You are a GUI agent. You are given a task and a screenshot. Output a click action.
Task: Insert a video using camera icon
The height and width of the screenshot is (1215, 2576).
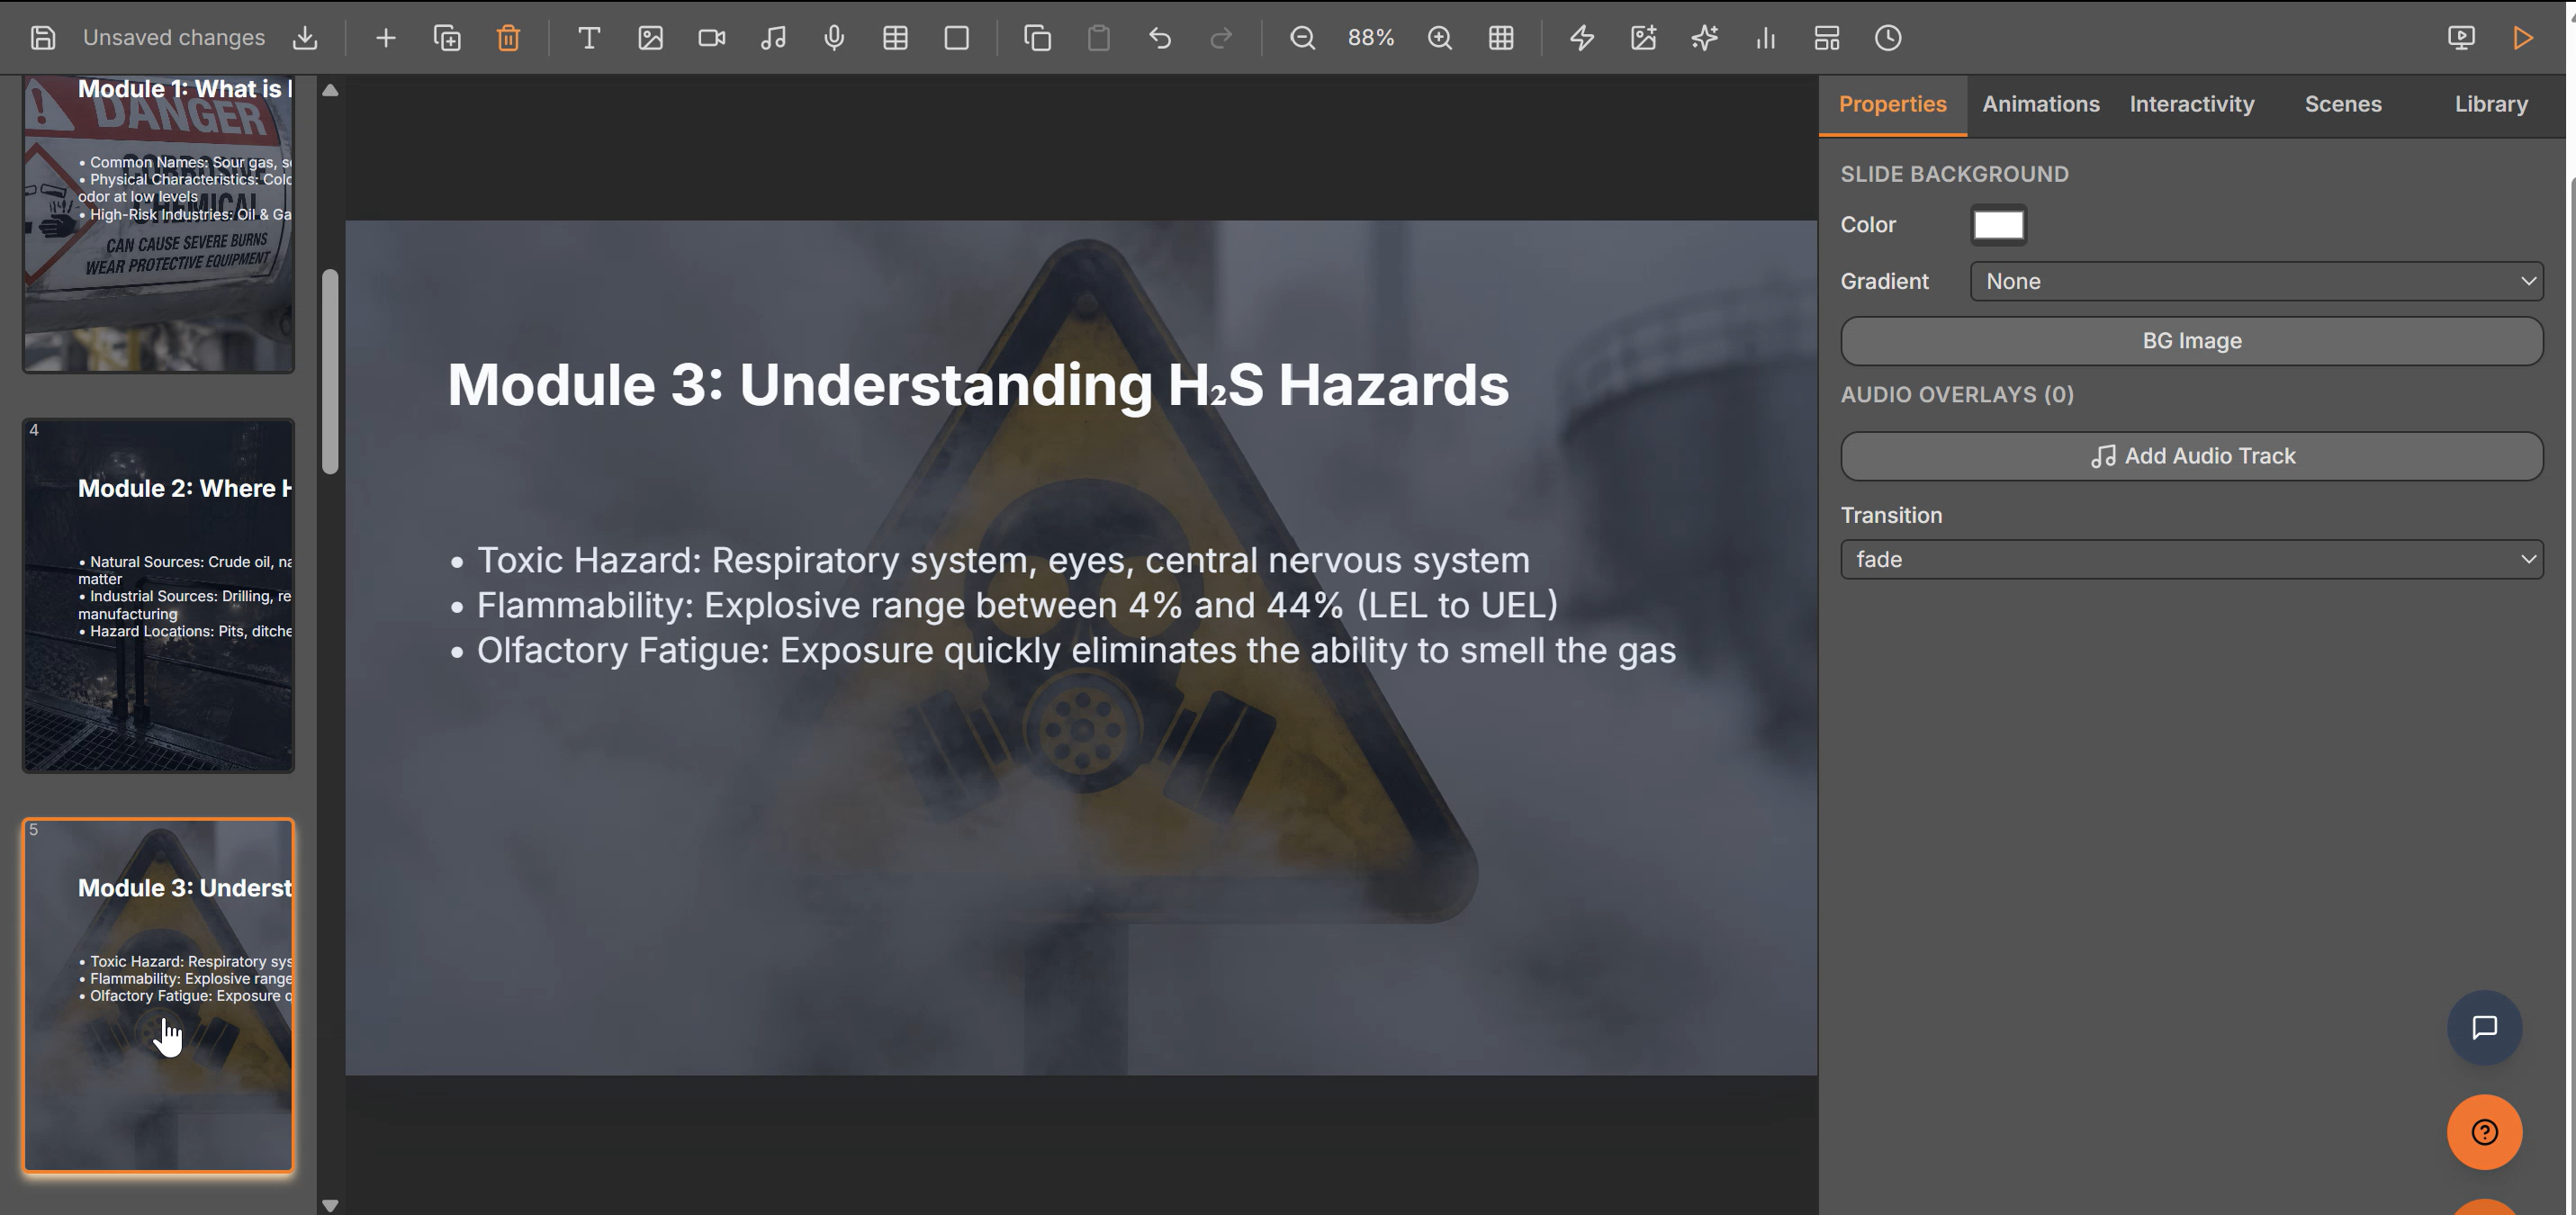(712, 38)
